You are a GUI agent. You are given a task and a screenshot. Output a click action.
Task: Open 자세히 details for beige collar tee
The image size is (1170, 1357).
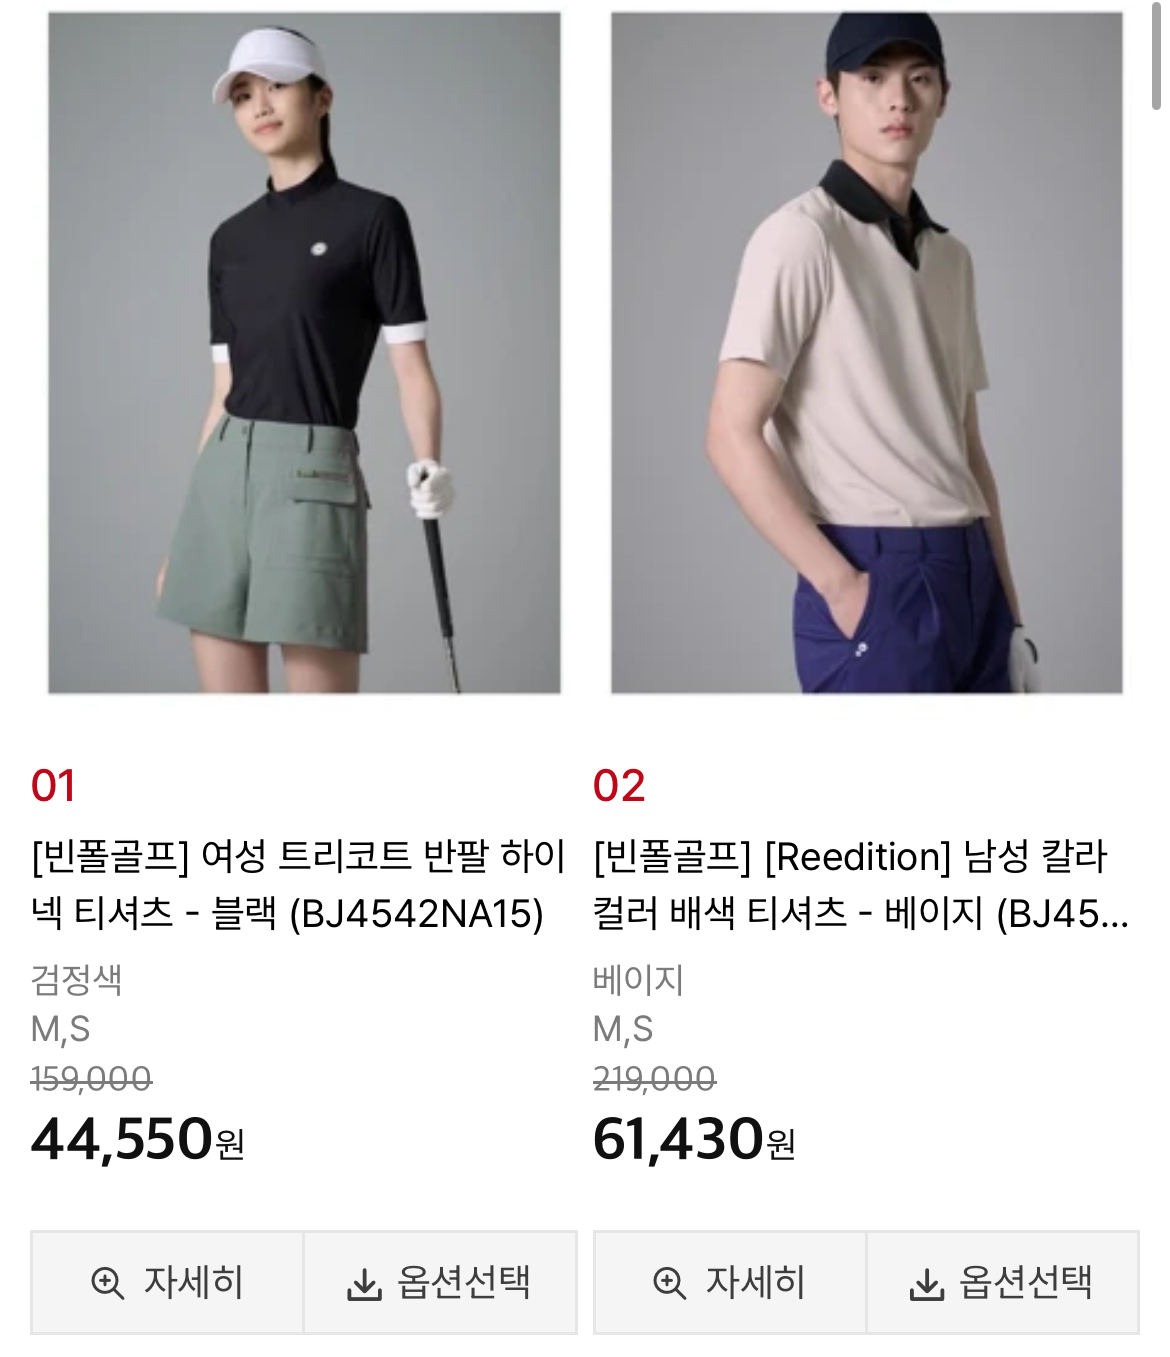tap(730, 1282)
